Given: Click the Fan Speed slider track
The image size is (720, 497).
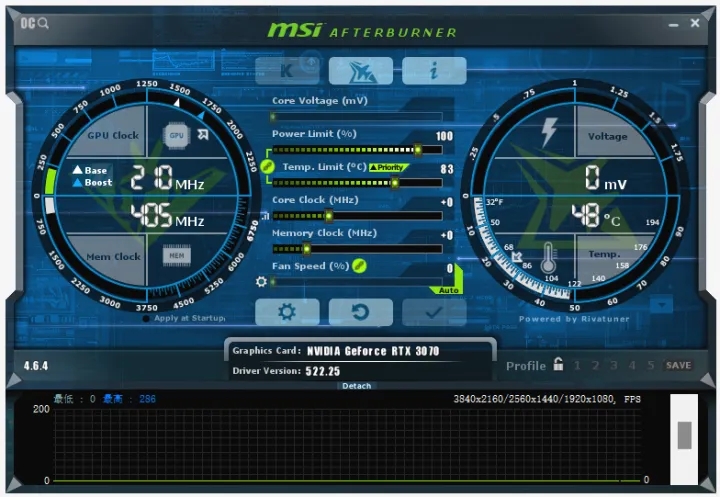Looking at the screenshot, I should [357, 282].
